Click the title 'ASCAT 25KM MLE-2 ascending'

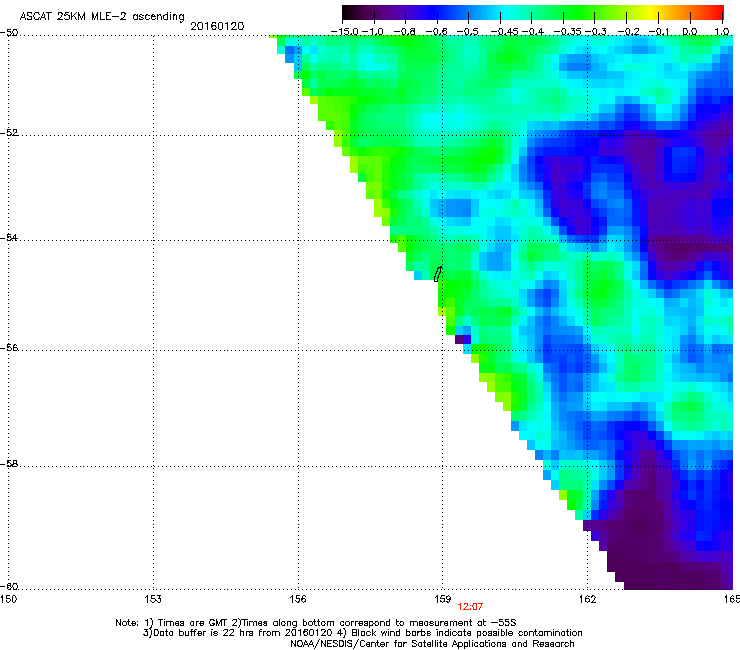pos(102,17)
